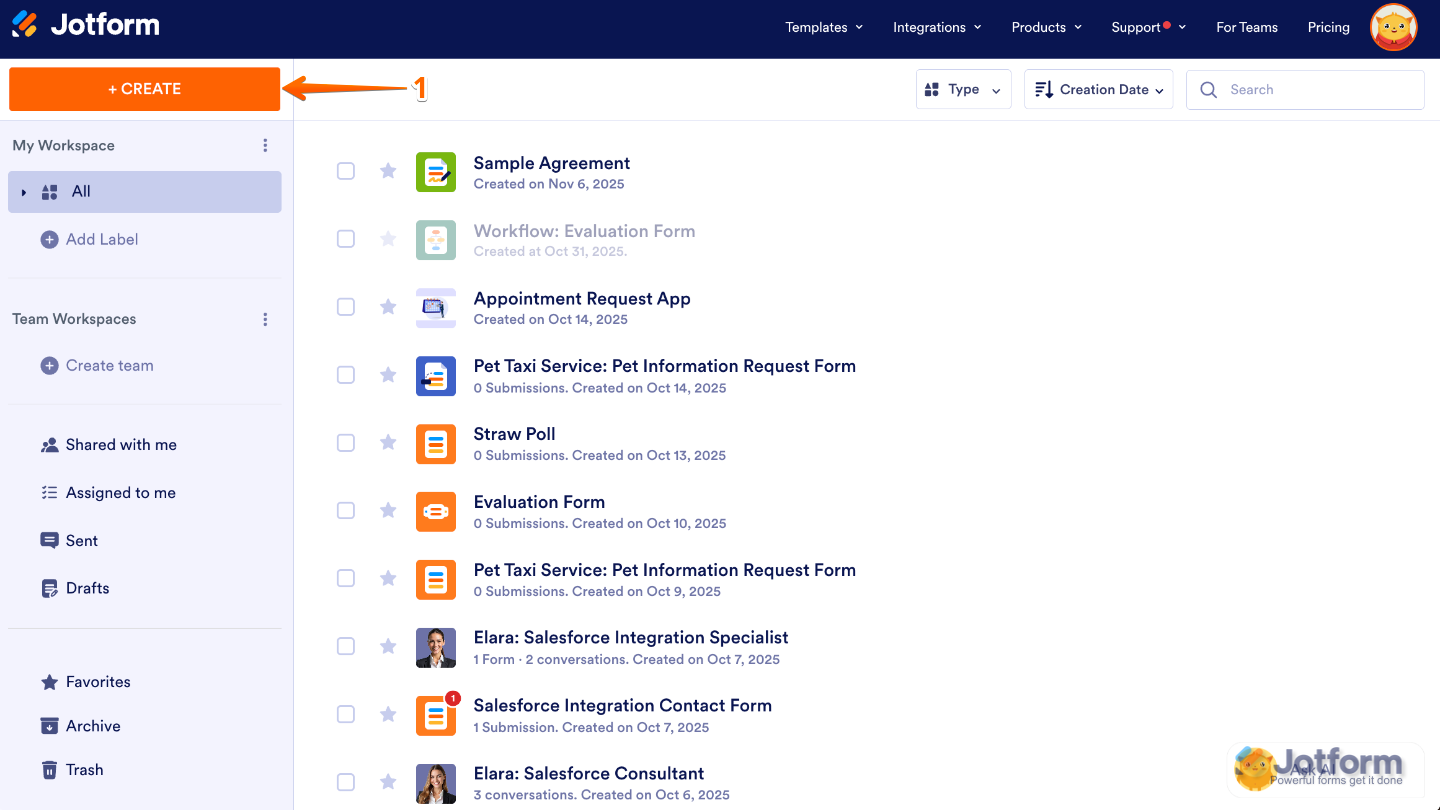Open the Integrations menu
Viewport: 1440px width, 810px height.
[x=936, y=27]
